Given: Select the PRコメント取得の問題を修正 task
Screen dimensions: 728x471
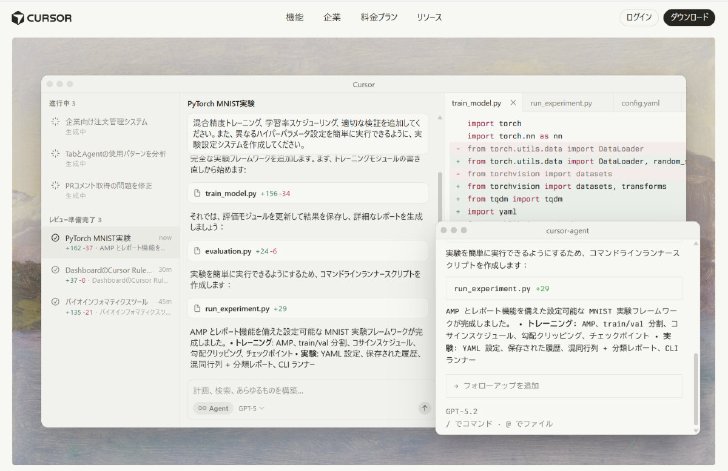Looking at the screenshot, I should tap(110, 190).
